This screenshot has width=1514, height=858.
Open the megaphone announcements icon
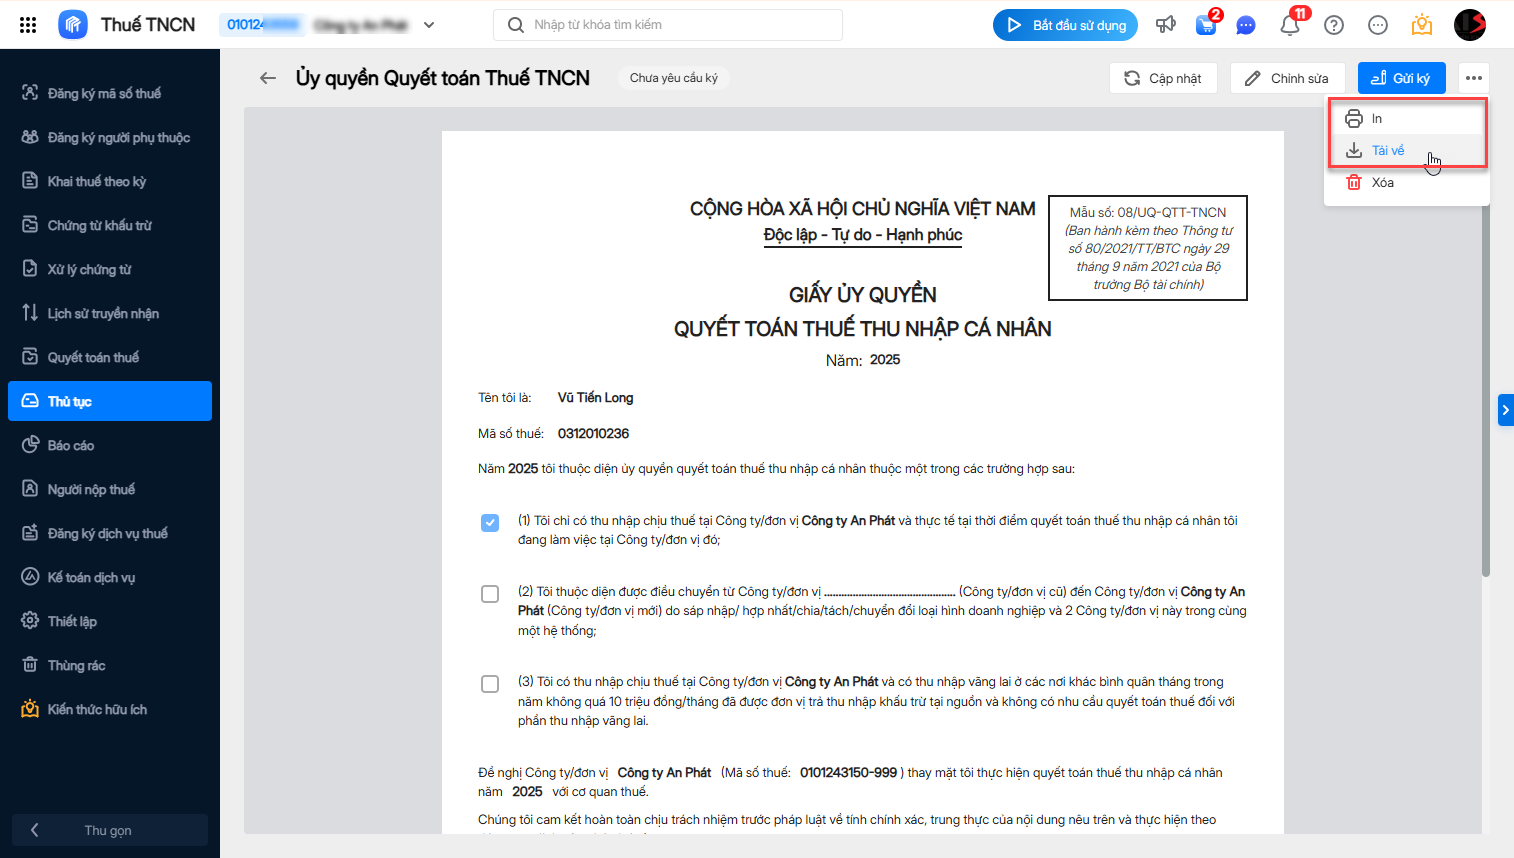click(1166, 25)
